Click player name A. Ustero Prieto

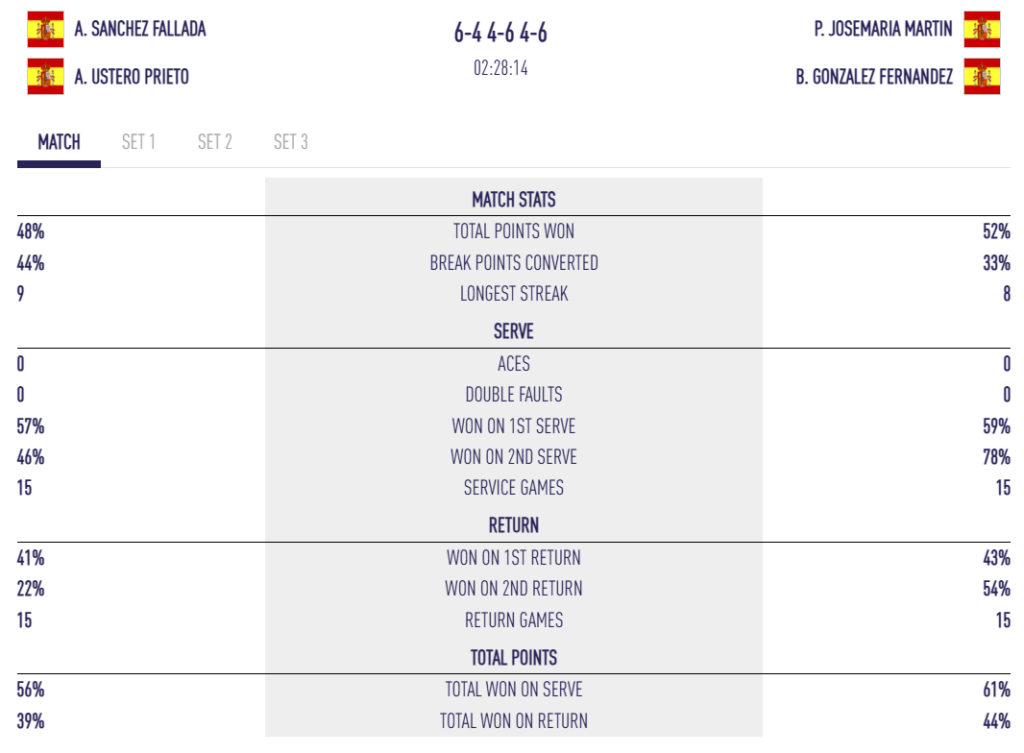coord(131,77)
